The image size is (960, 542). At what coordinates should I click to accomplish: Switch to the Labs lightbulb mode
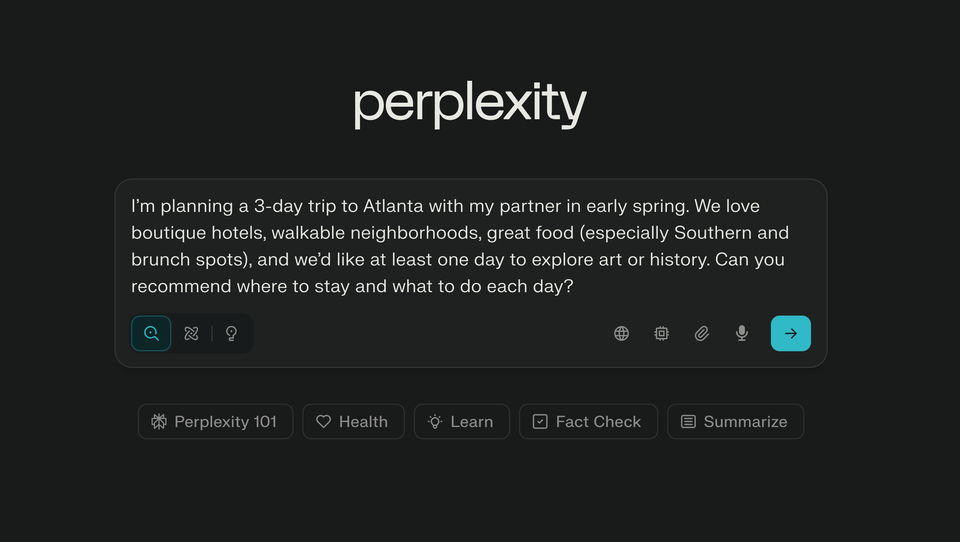point(231,334)
